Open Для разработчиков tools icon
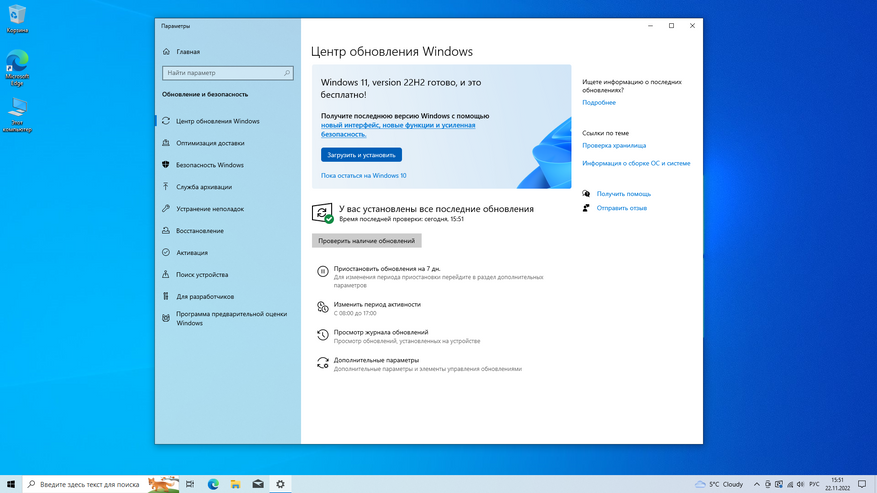877x493 pixels. point(166,296)
